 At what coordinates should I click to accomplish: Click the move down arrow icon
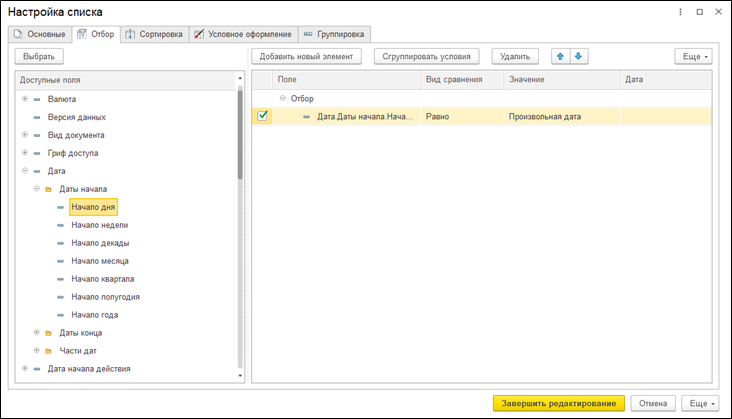pos(578,57)
